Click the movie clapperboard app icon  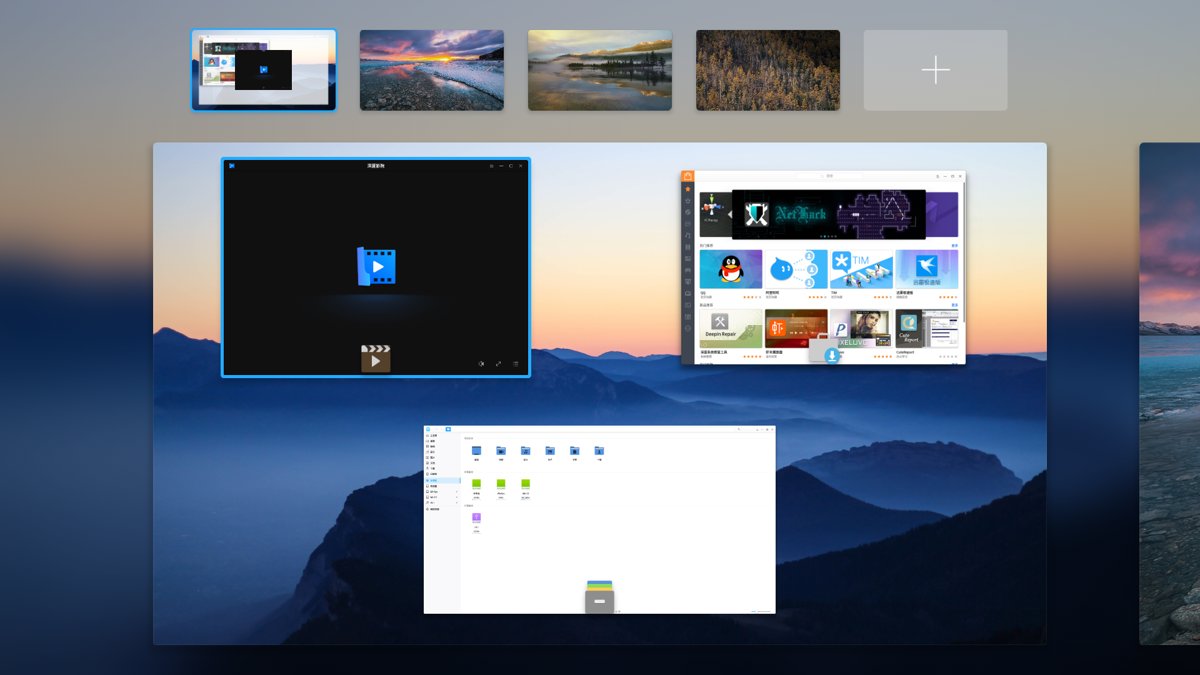376,358
